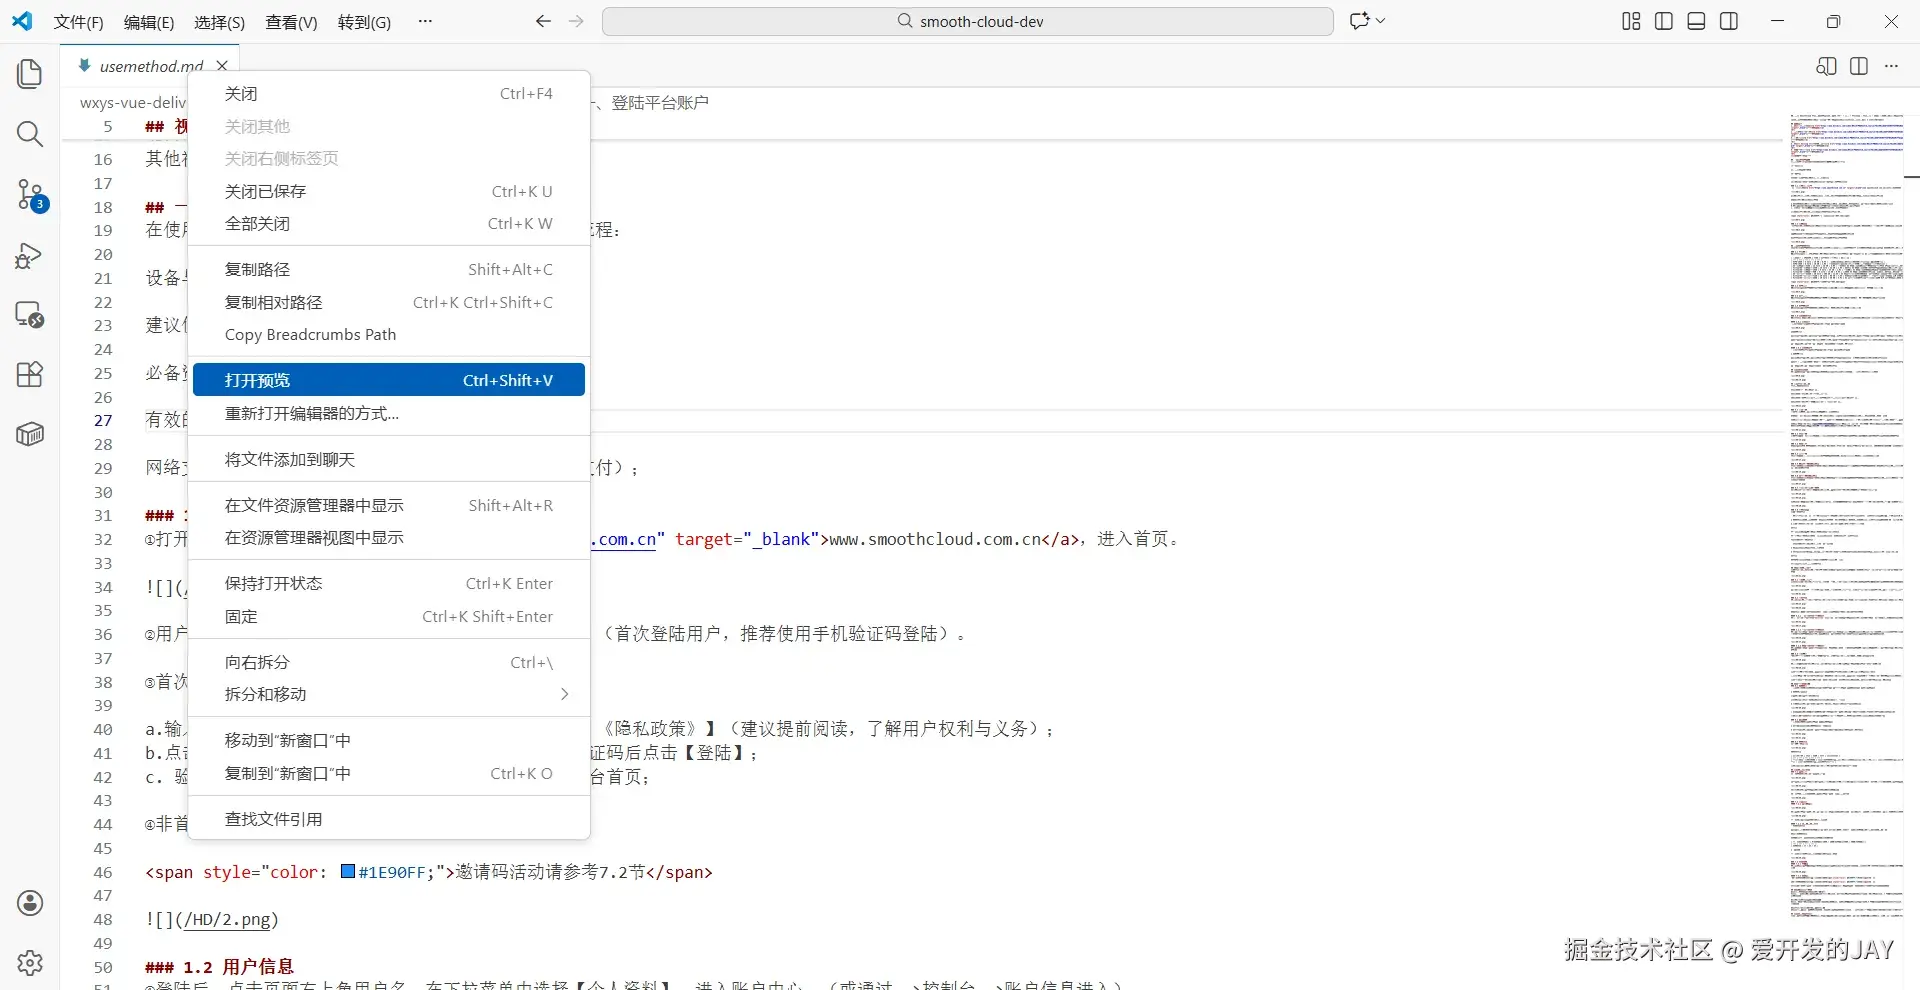Image resolution: width=1920 pixels, height=990 pixels.
Task: Choose 移动到"新窗口"中 menu entry
Action: pos(389,740)
